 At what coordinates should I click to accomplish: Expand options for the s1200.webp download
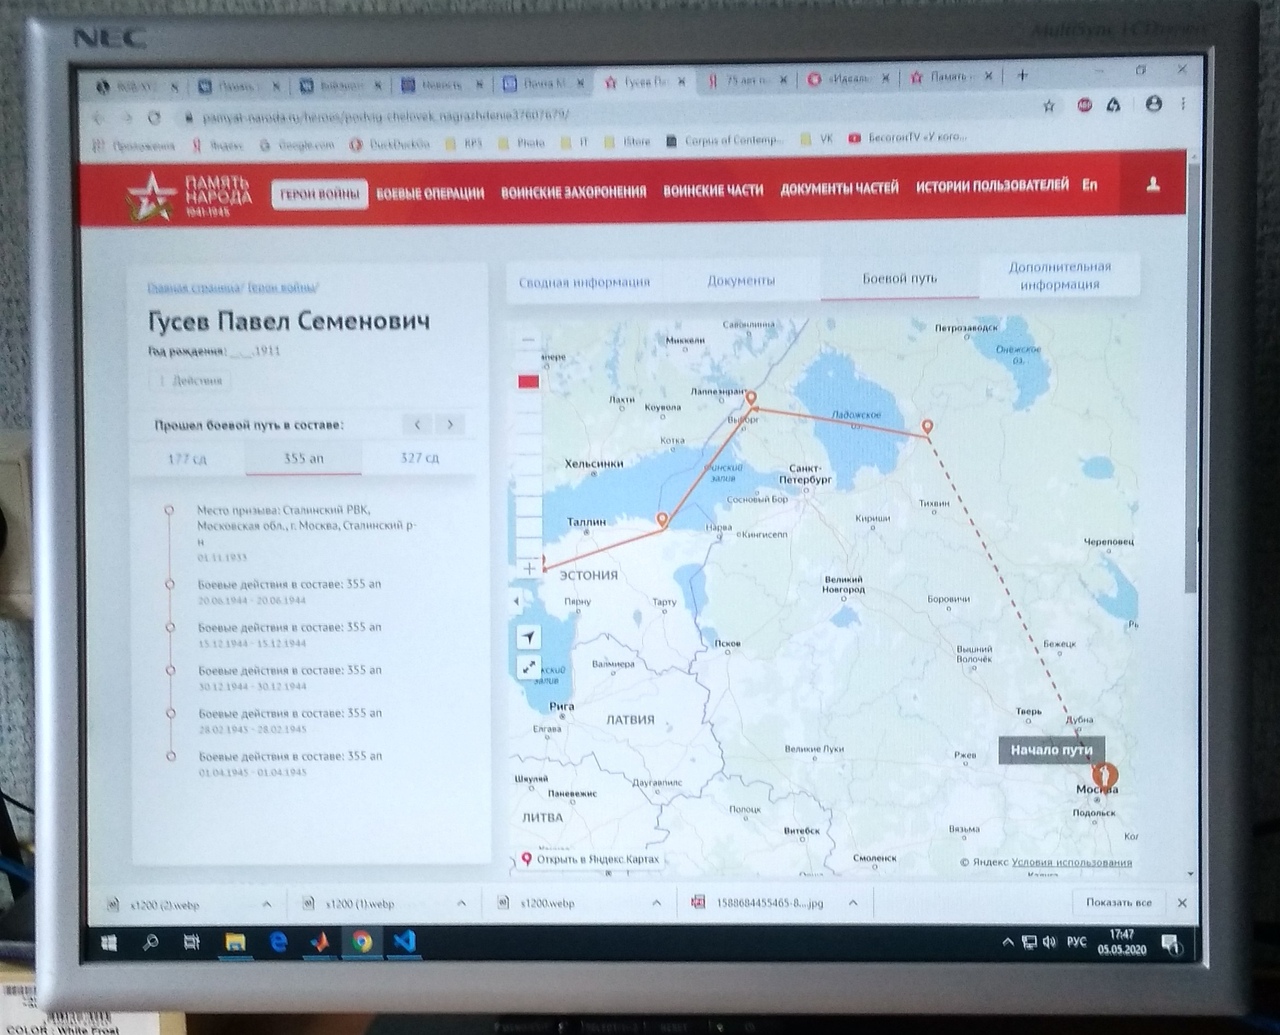click(x=656, y=903)
